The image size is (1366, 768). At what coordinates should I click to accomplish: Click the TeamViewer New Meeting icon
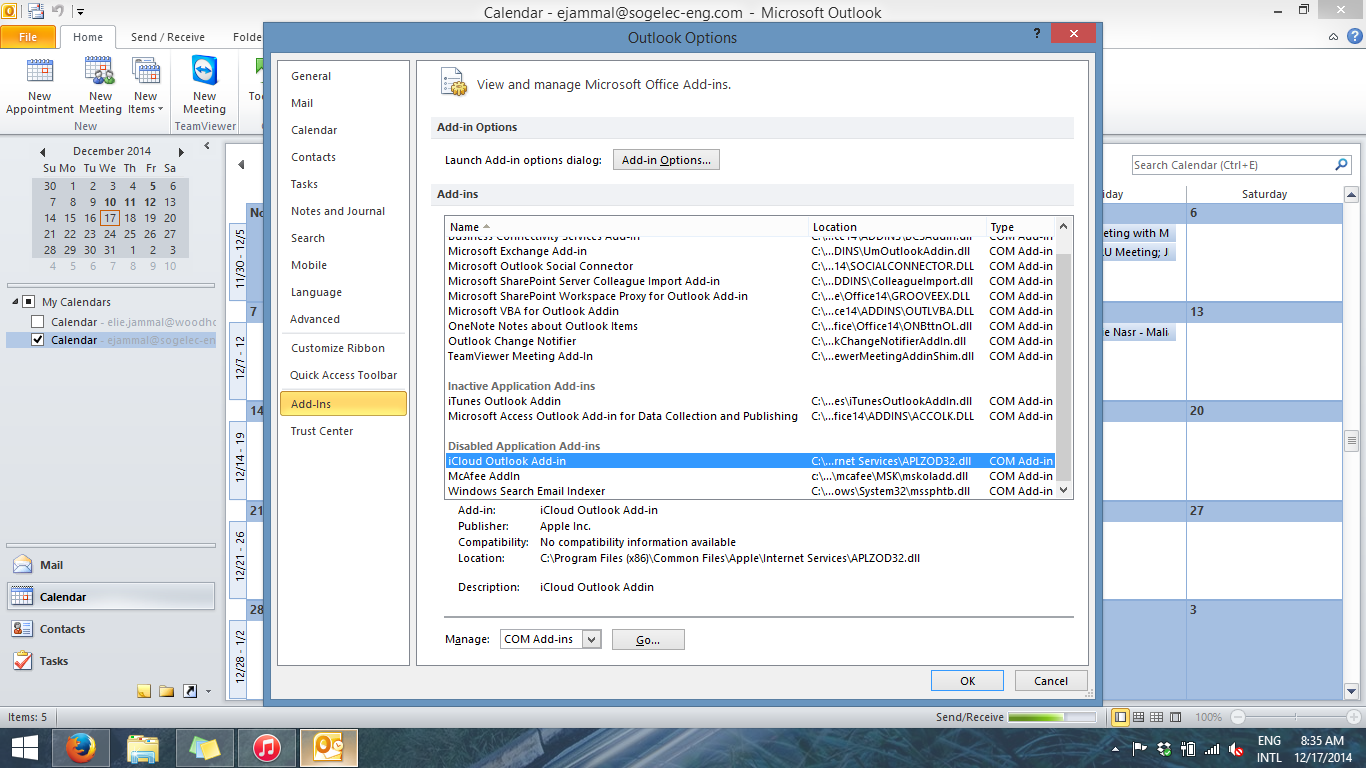(205, 72)
